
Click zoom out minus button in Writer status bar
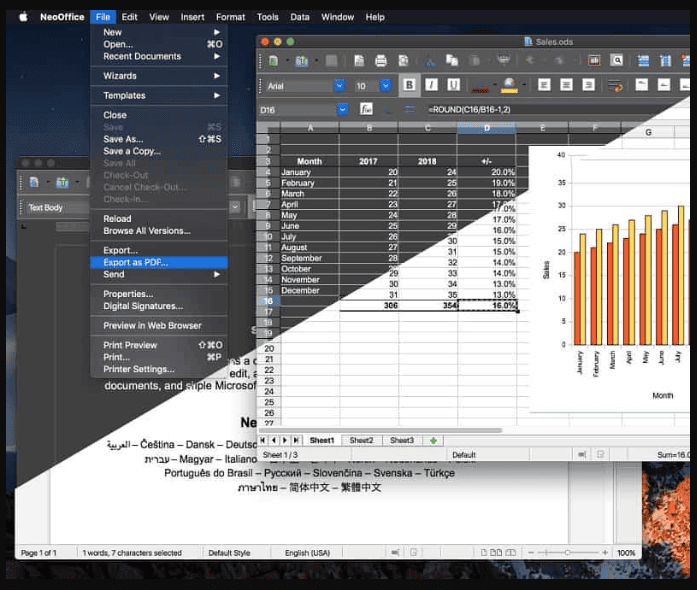[x=531, y=553]
